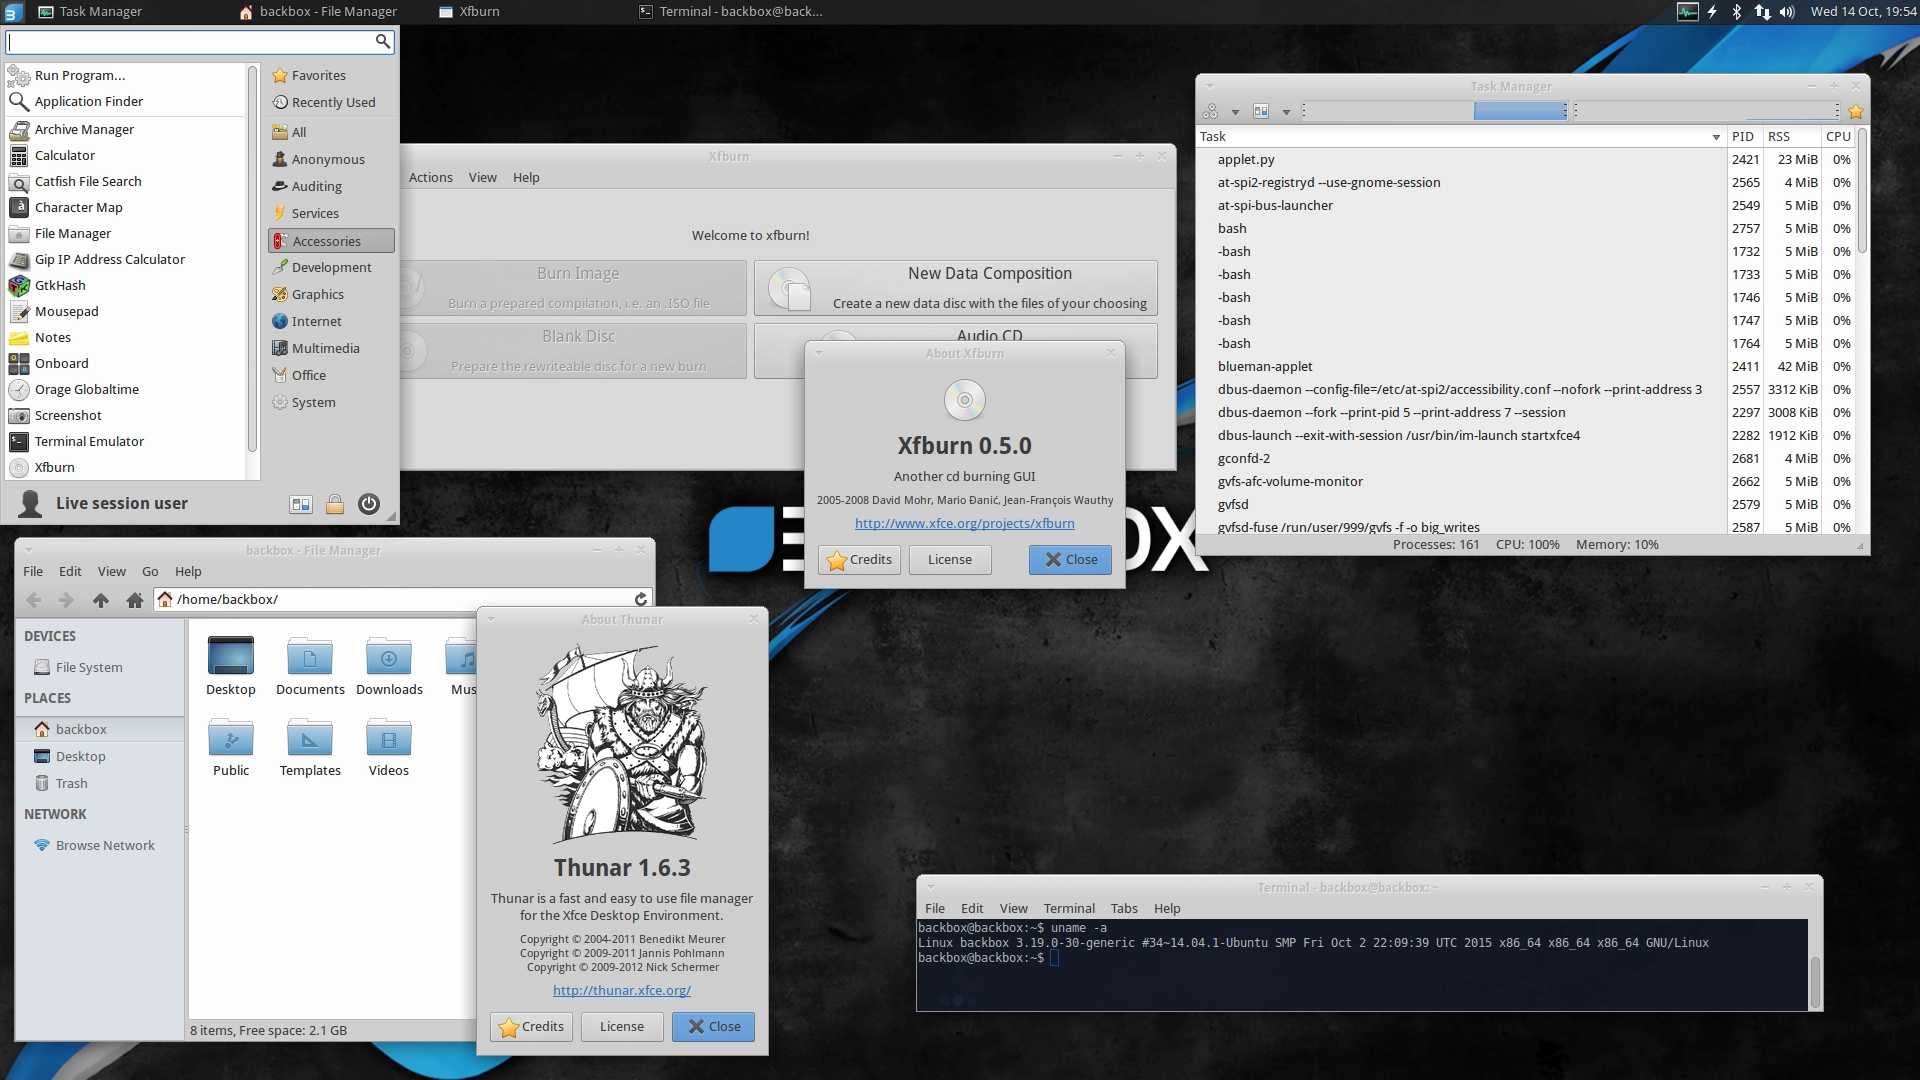Open About Thunar window menu arrow

pyautogui.click(x=490, y=619)
